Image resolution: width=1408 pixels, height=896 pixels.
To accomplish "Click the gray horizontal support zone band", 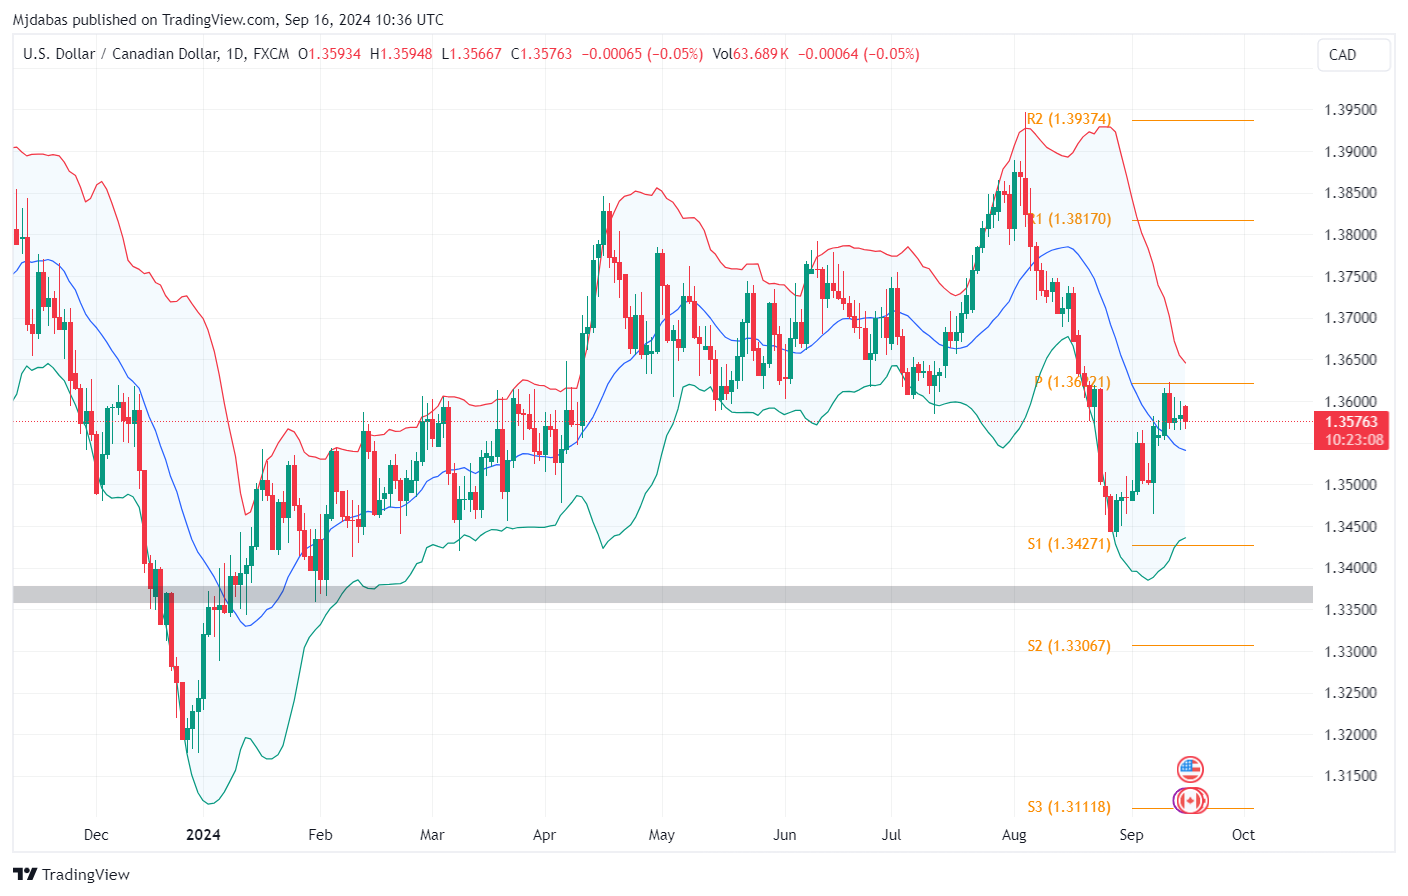I will tap(662, 594).
